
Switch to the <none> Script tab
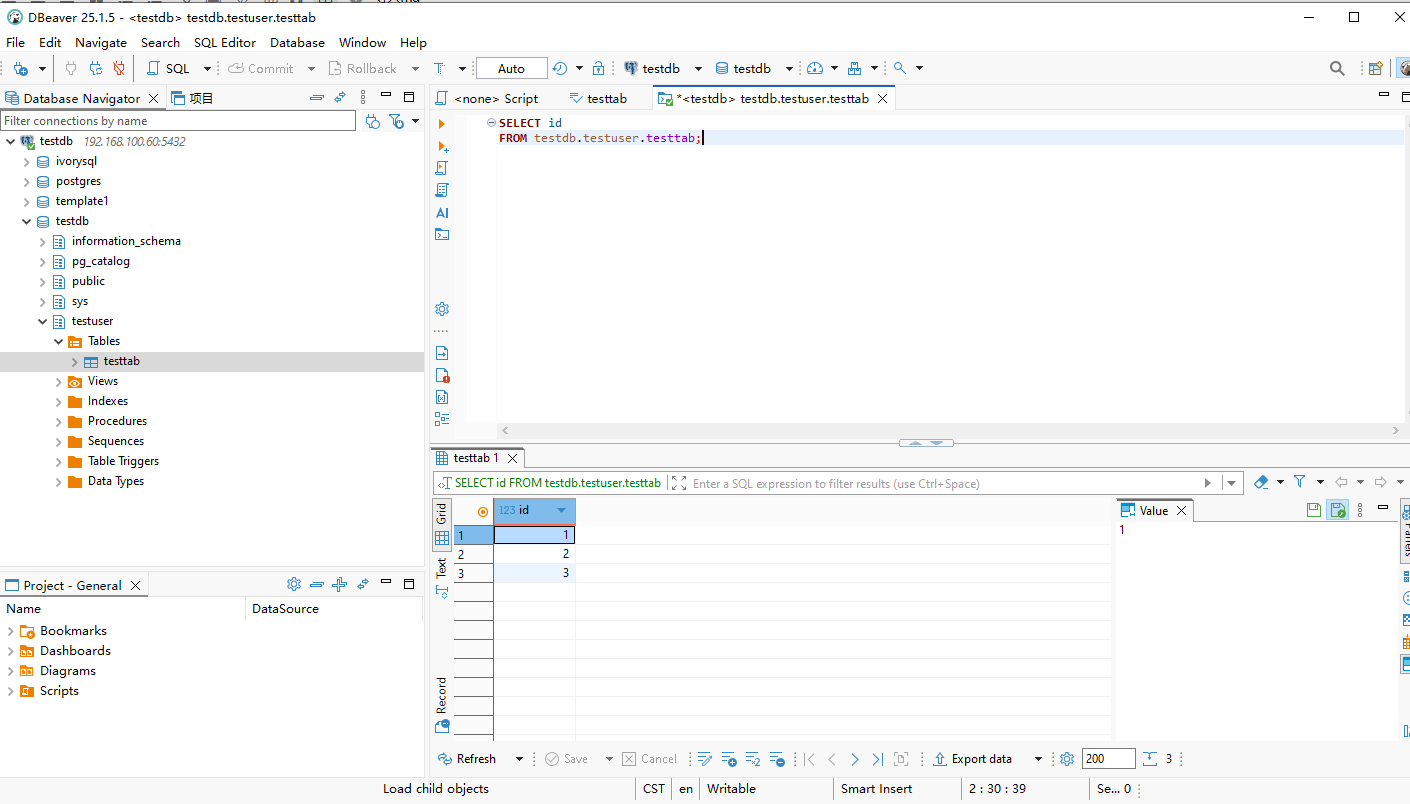(x=496, y=98)
